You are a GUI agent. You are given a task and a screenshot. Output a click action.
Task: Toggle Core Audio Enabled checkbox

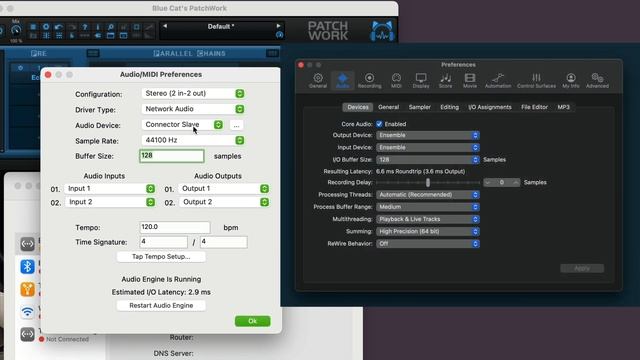click(x=379, y=124)
